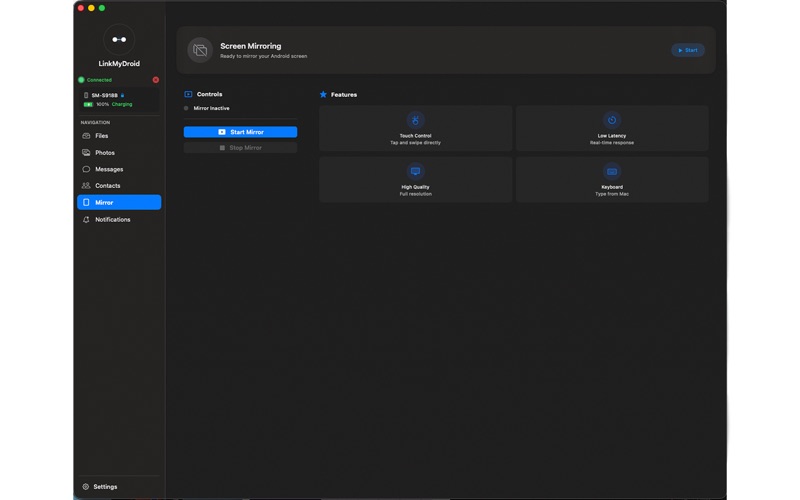Click the Mirror phone icon in sidebar
This screenshot has width=800, height=500.
pos(86,203)
